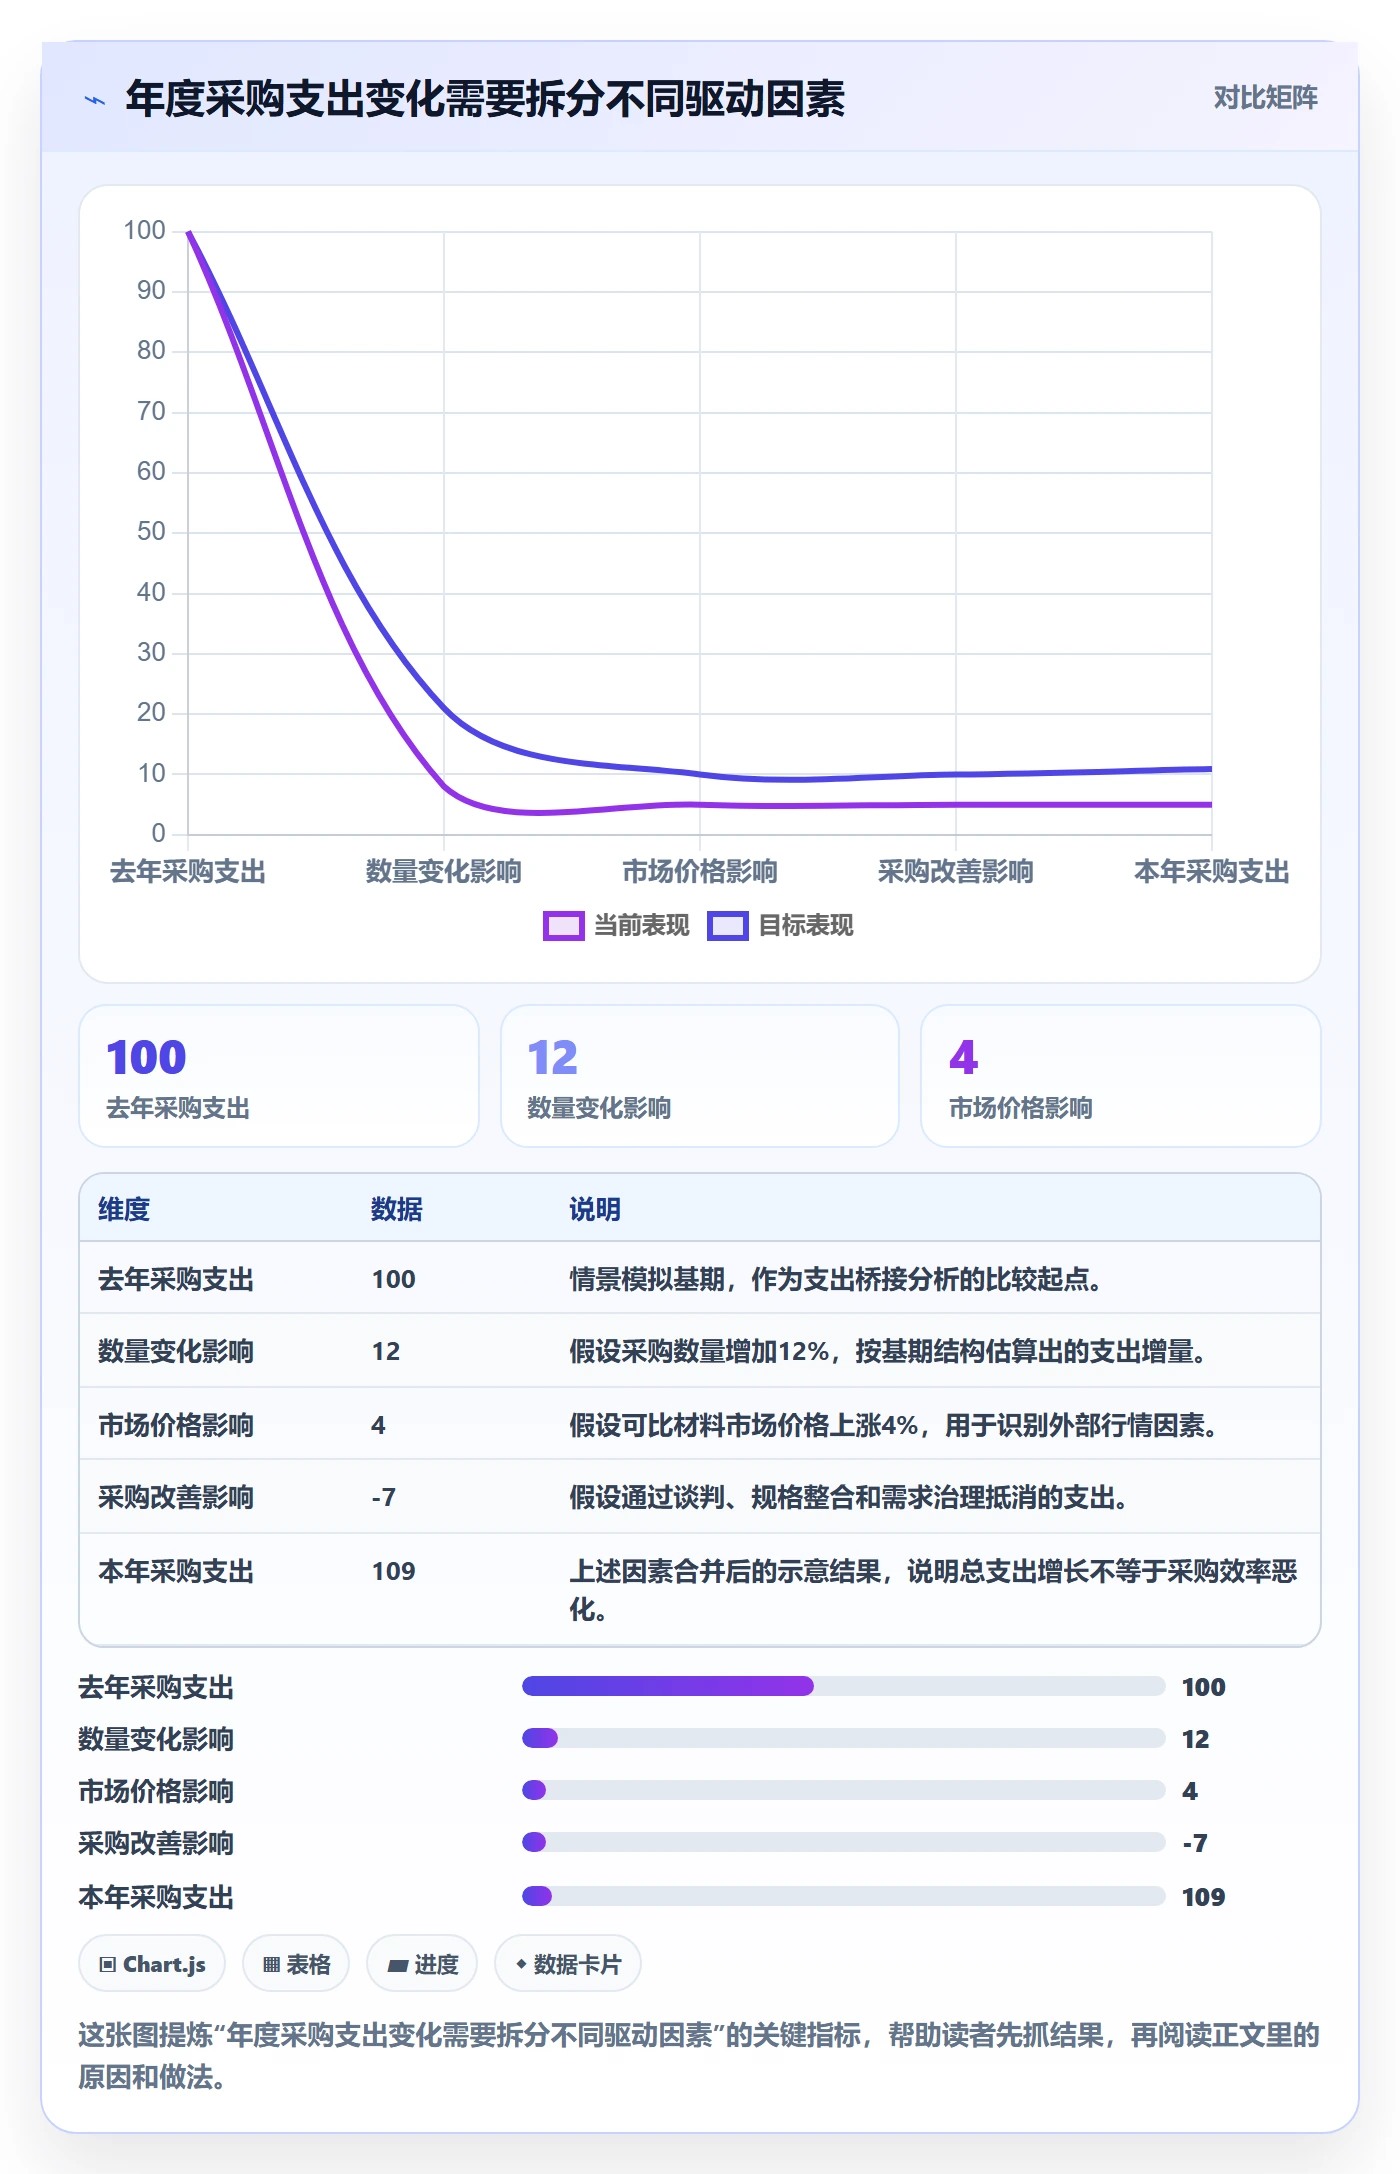The image size is (1400, 2174).
Task: Click the caption paragraph starting with 这张图提炼
Action: point(699,2056)
